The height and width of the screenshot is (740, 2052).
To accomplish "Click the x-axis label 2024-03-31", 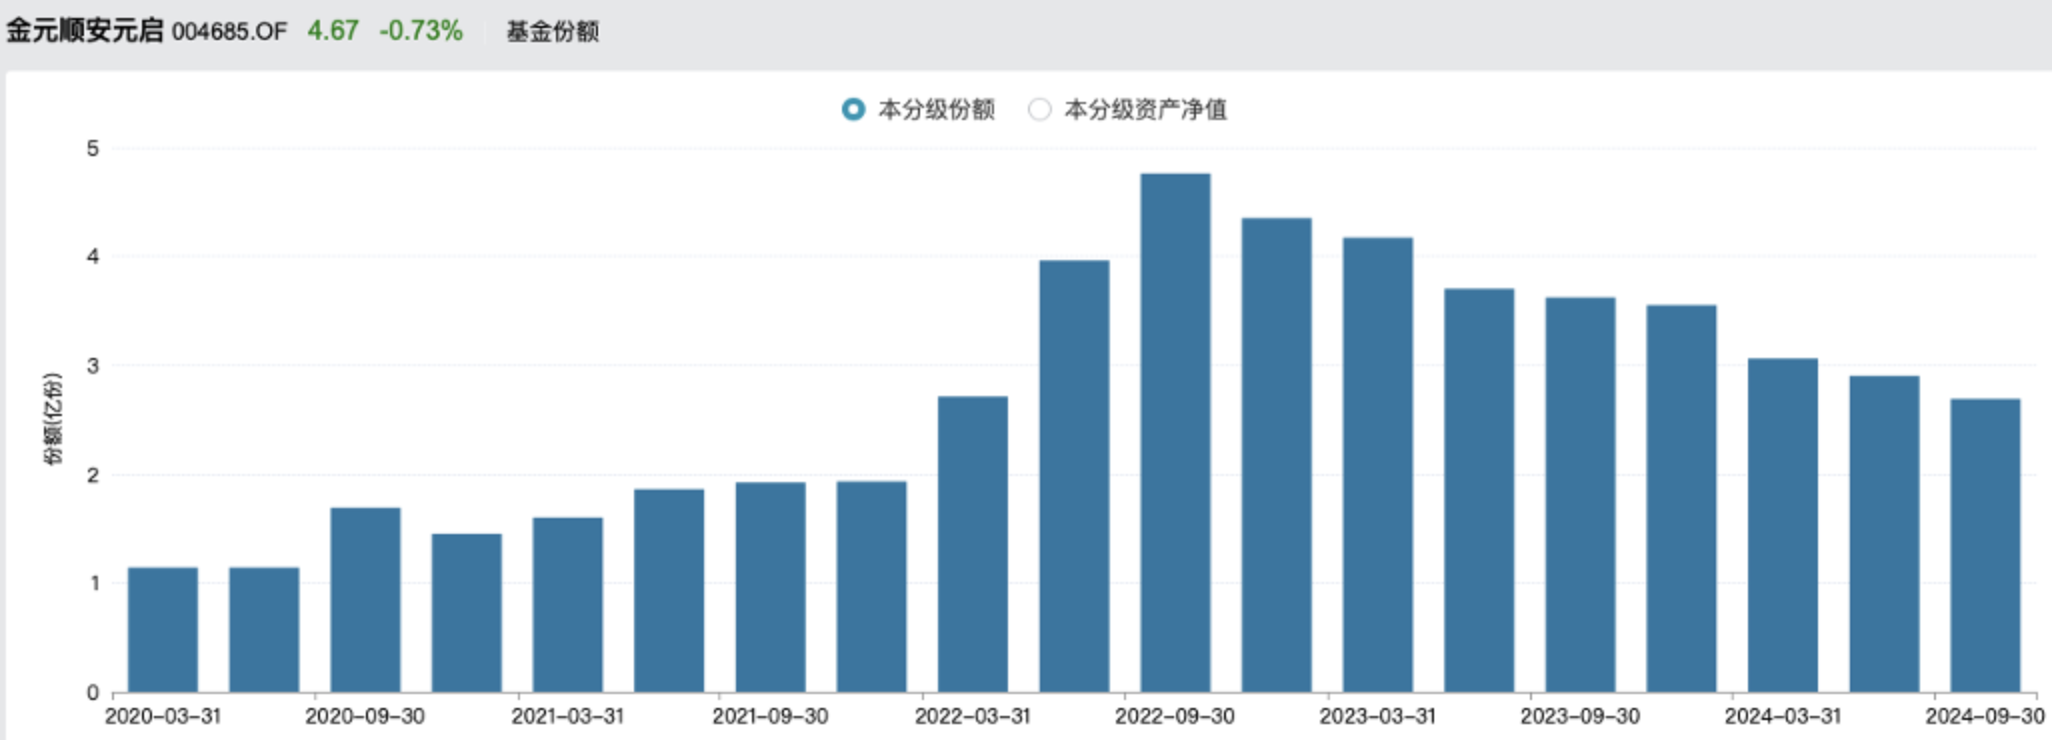I will pyautogui.click(x=1783, y=717).
